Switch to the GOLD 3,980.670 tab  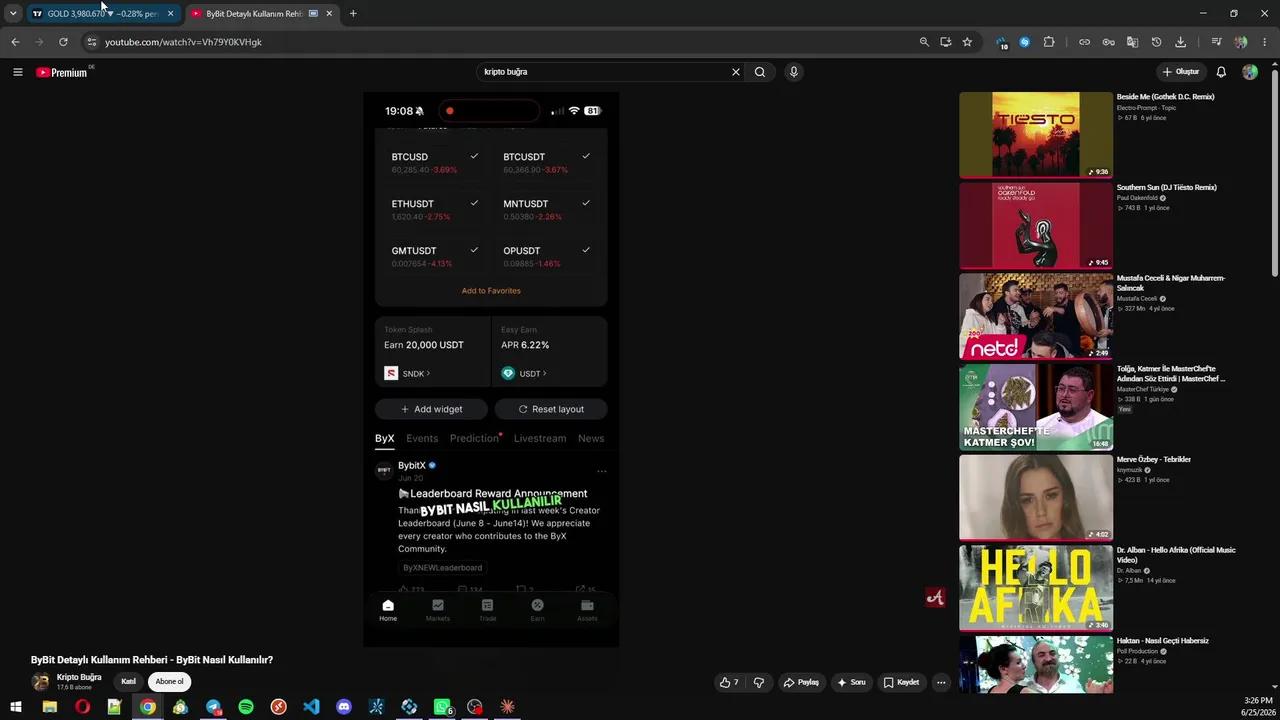102,14
